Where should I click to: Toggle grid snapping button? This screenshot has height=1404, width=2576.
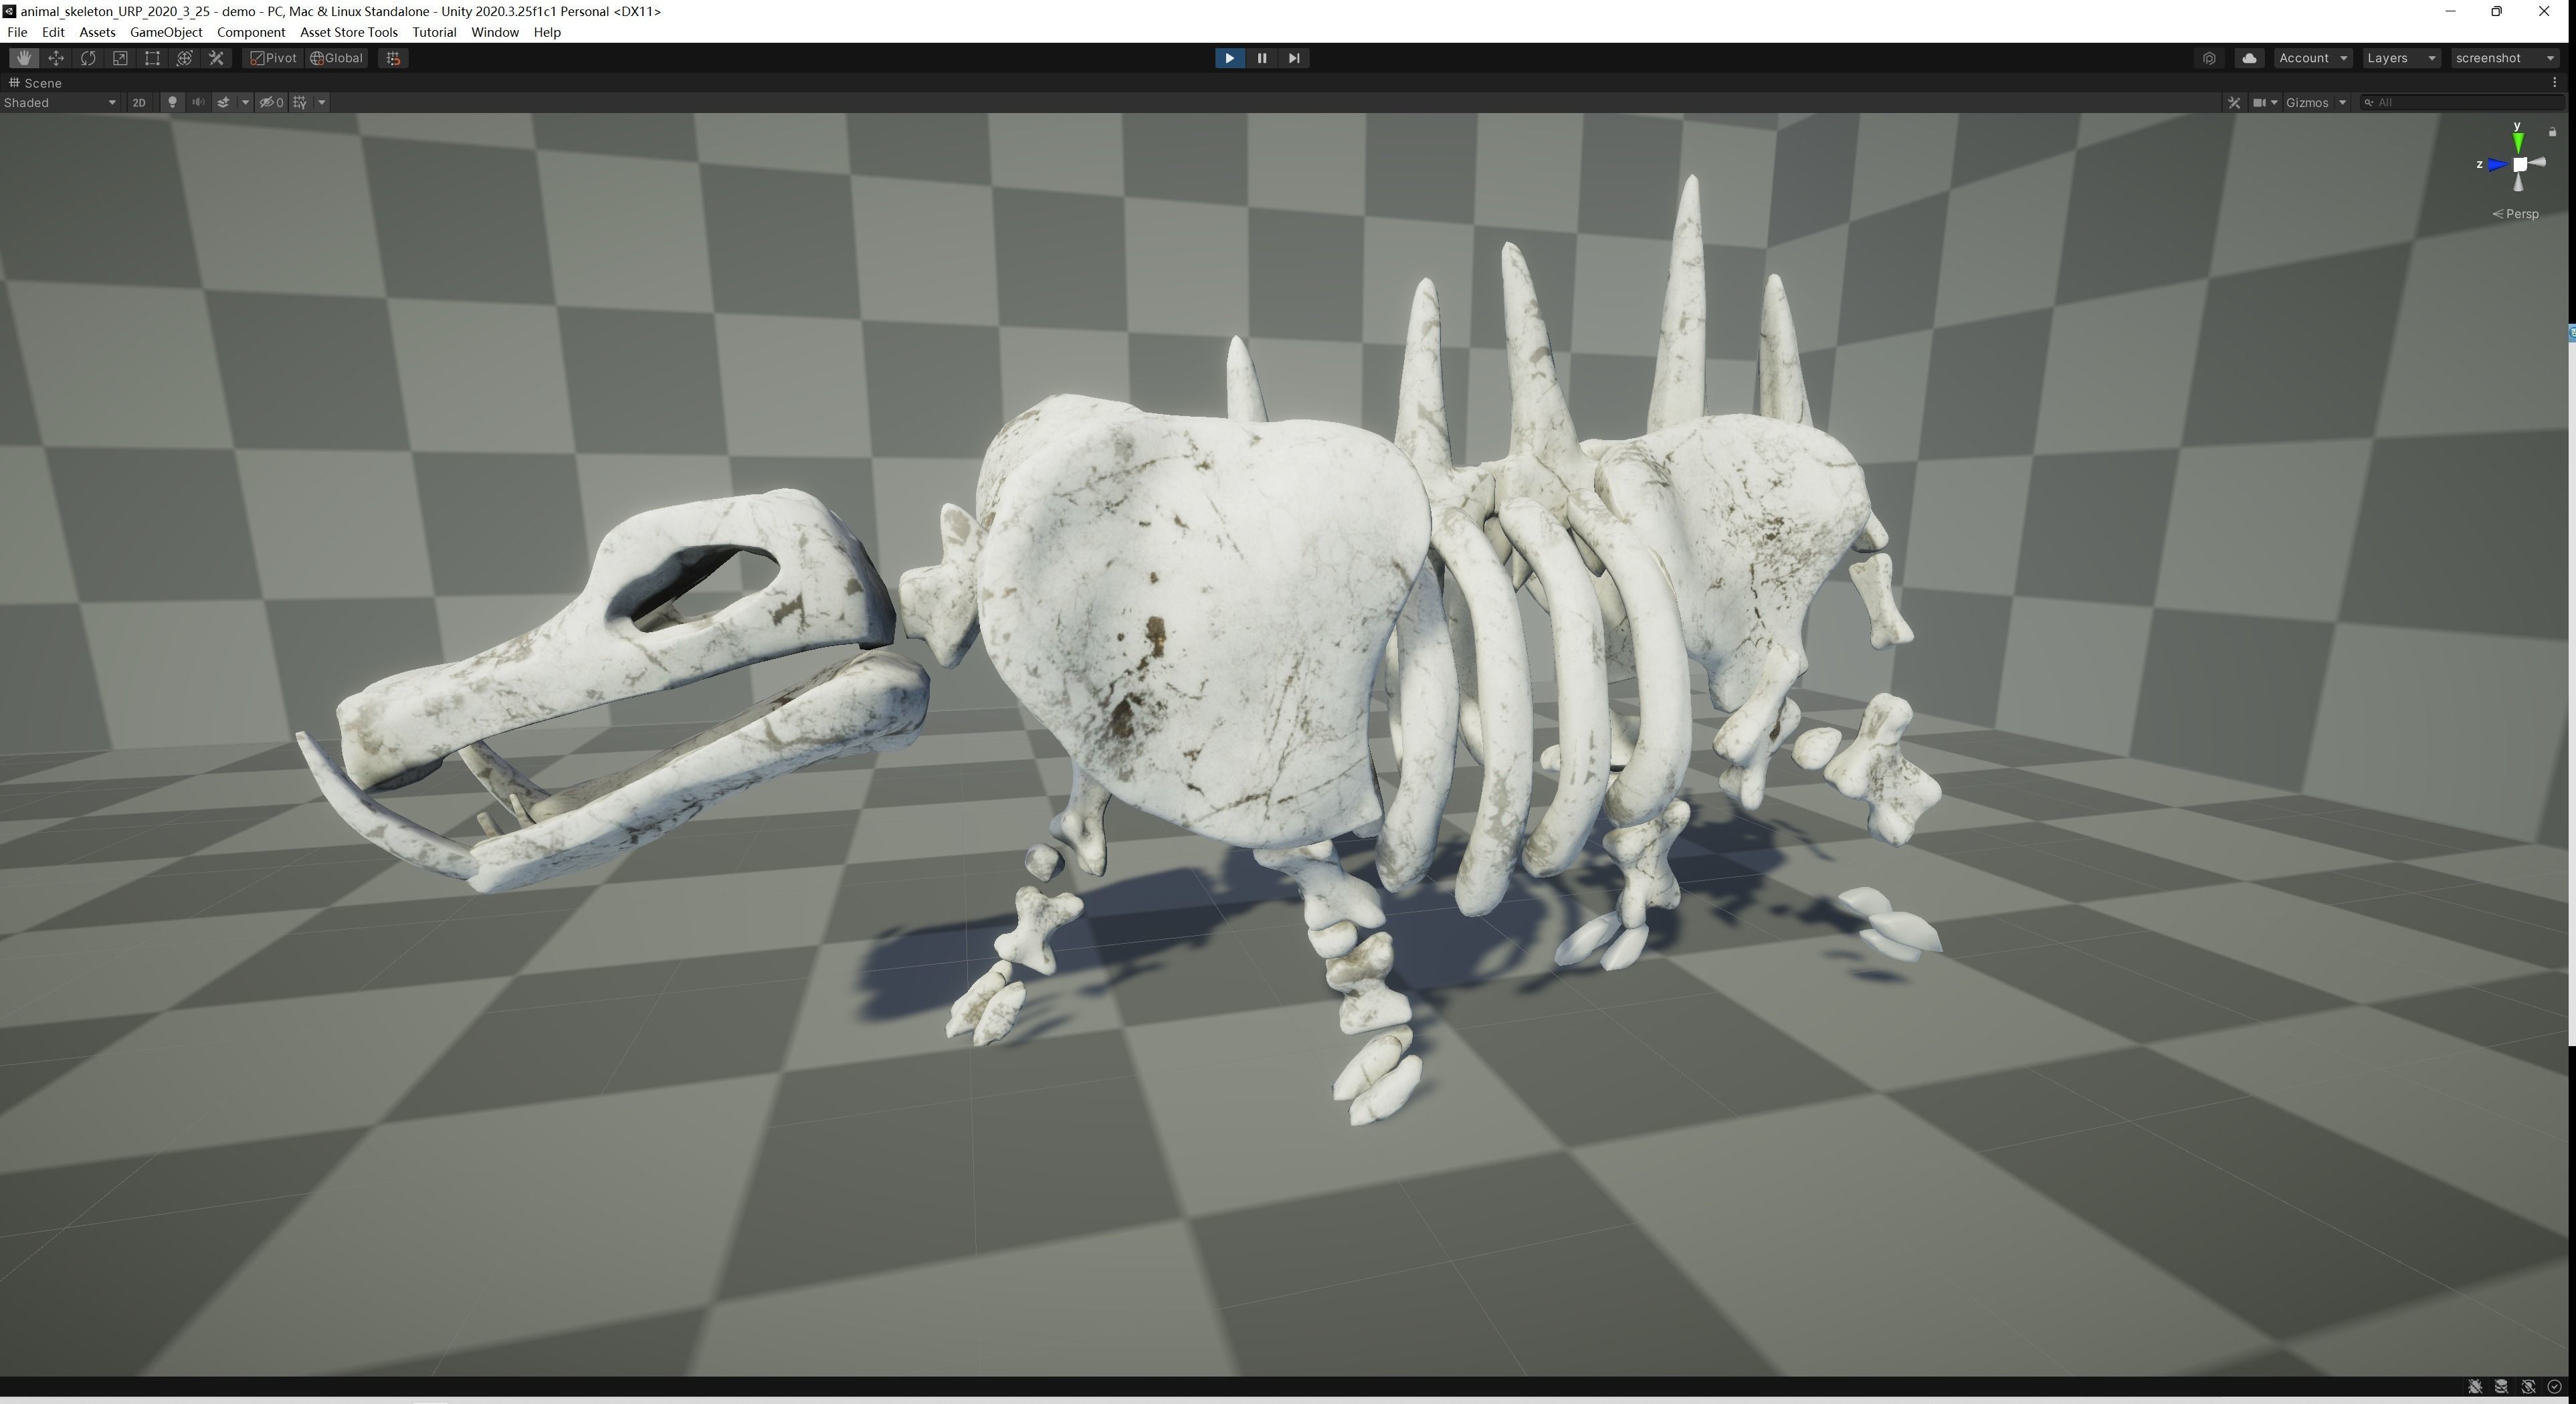(x=393, y=58)
